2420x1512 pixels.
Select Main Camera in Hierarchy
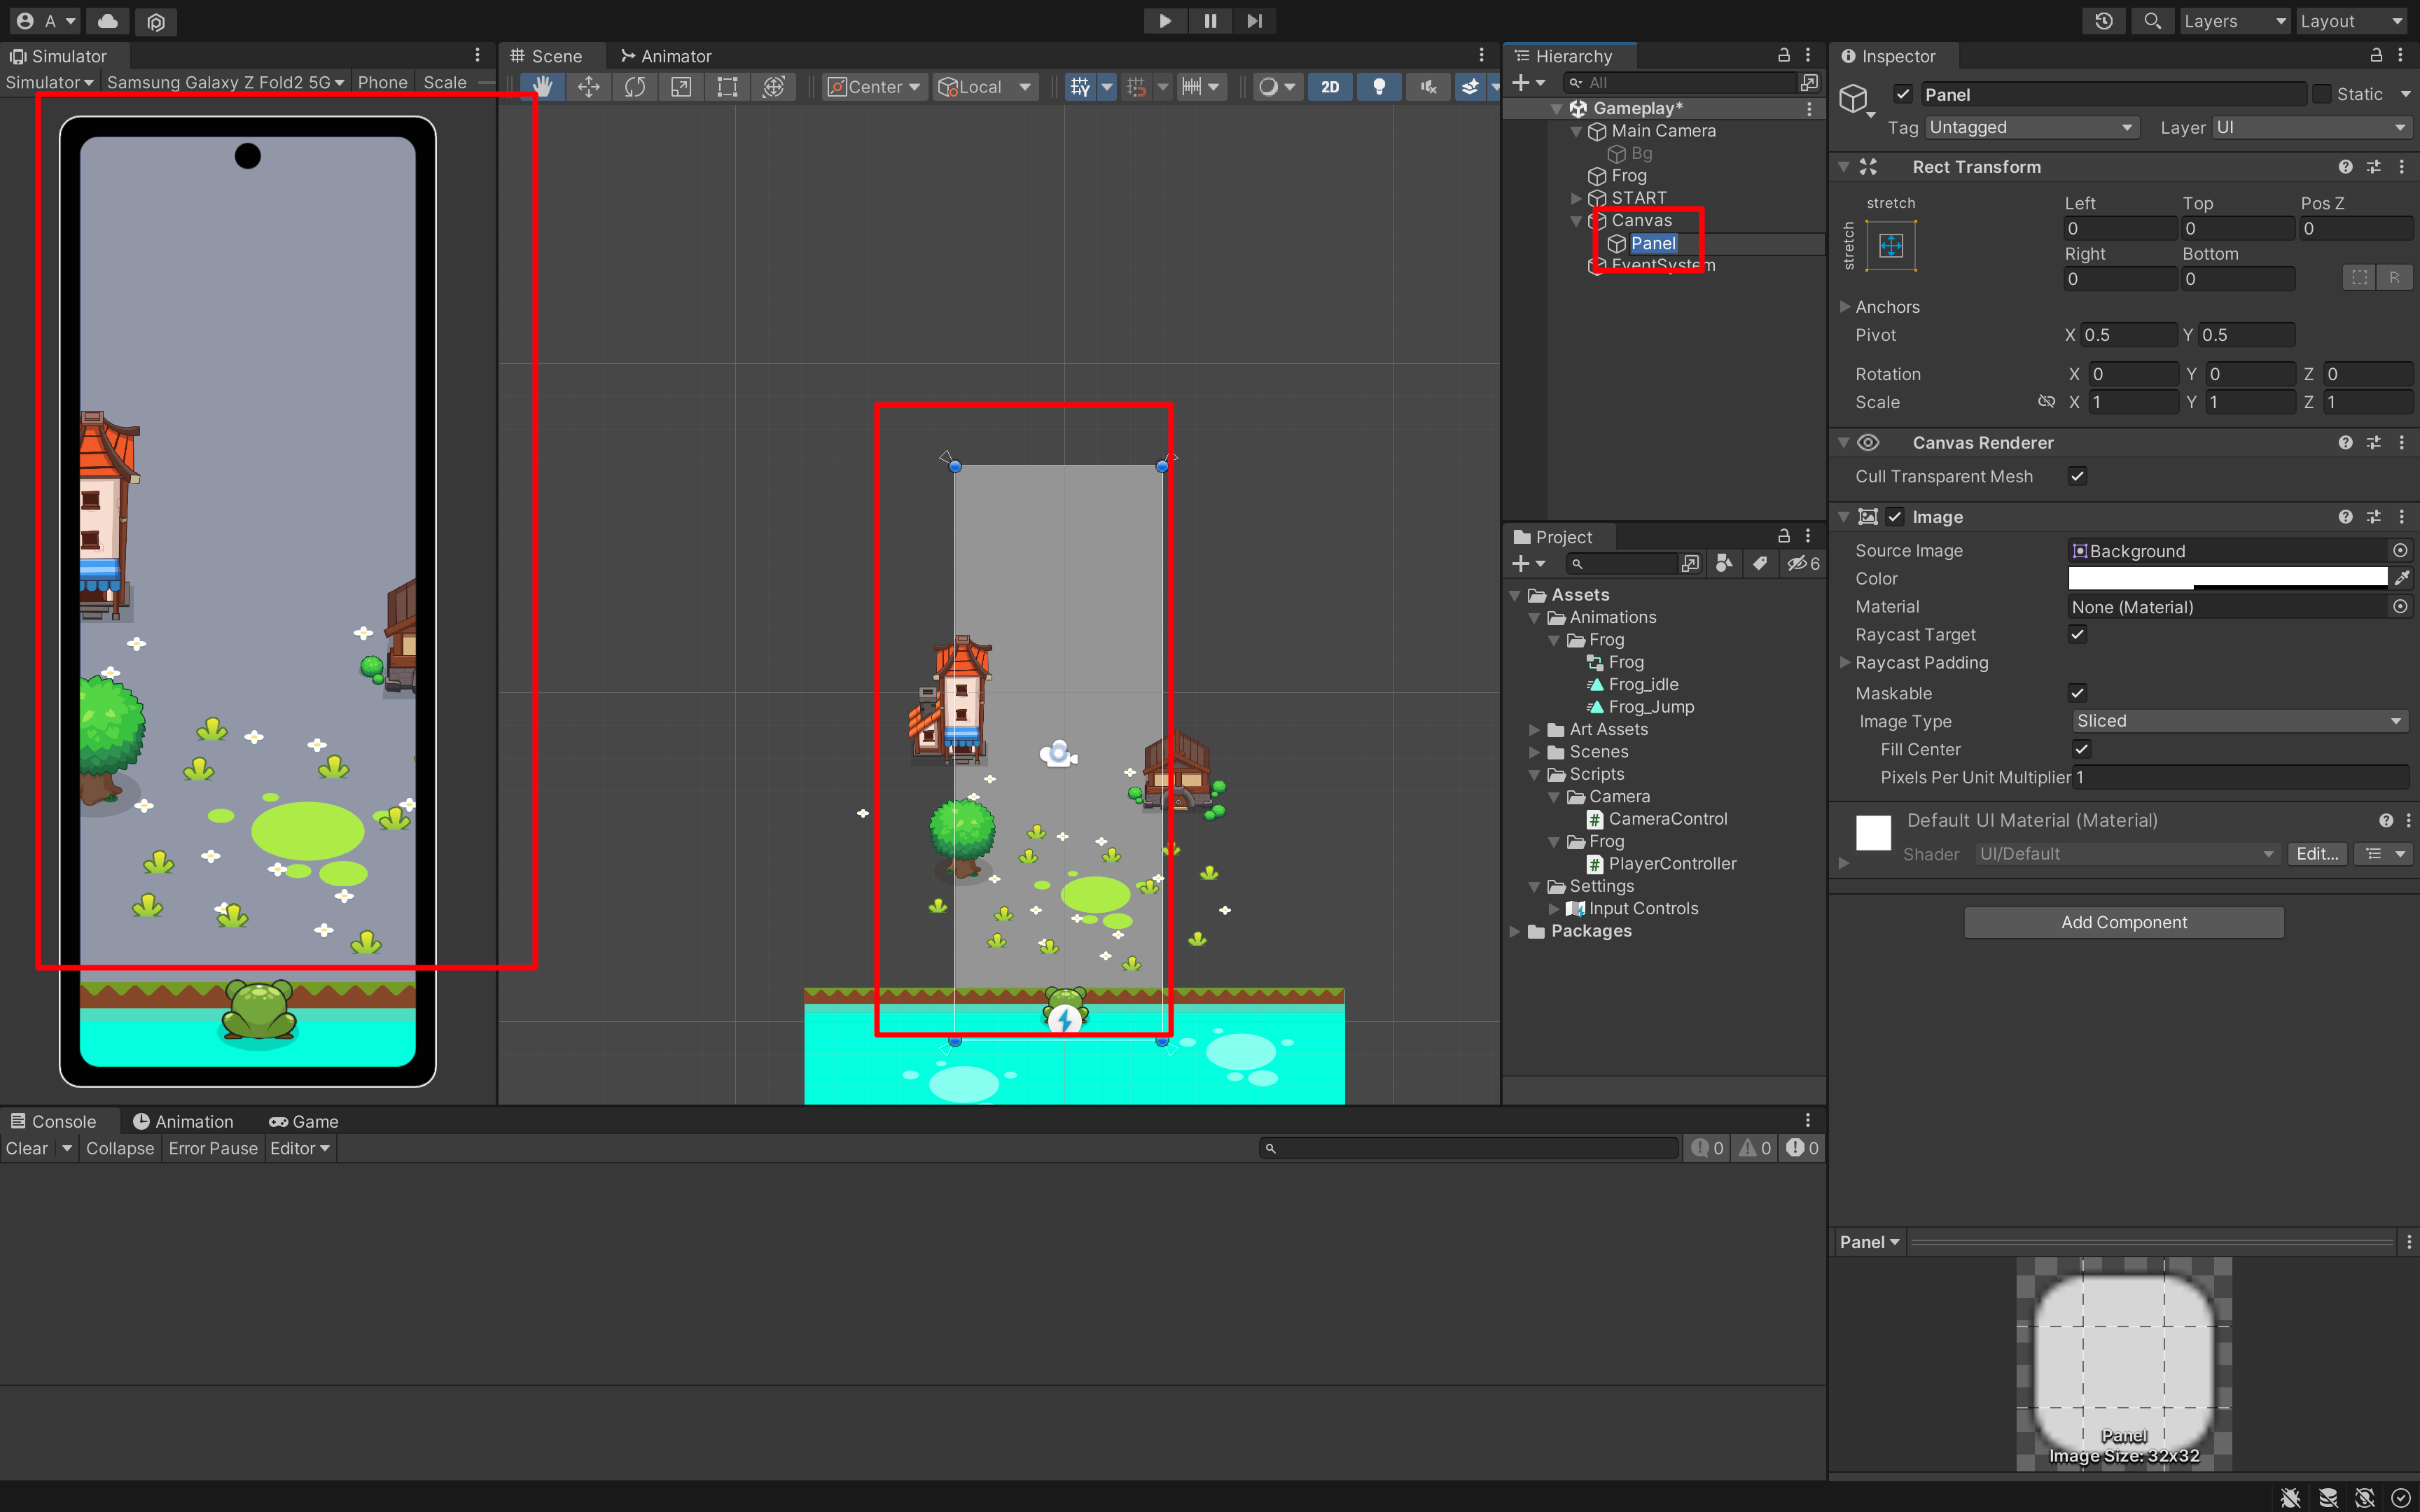1663,131
